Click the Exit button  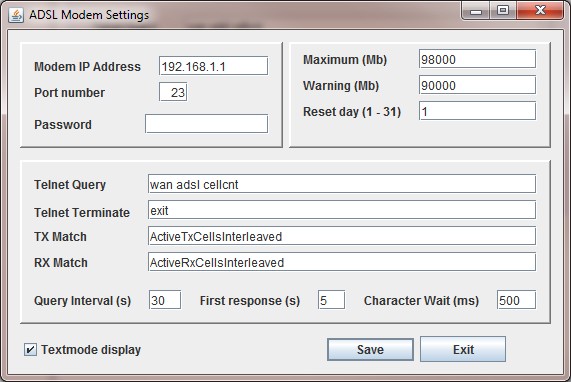coord(463,349)
